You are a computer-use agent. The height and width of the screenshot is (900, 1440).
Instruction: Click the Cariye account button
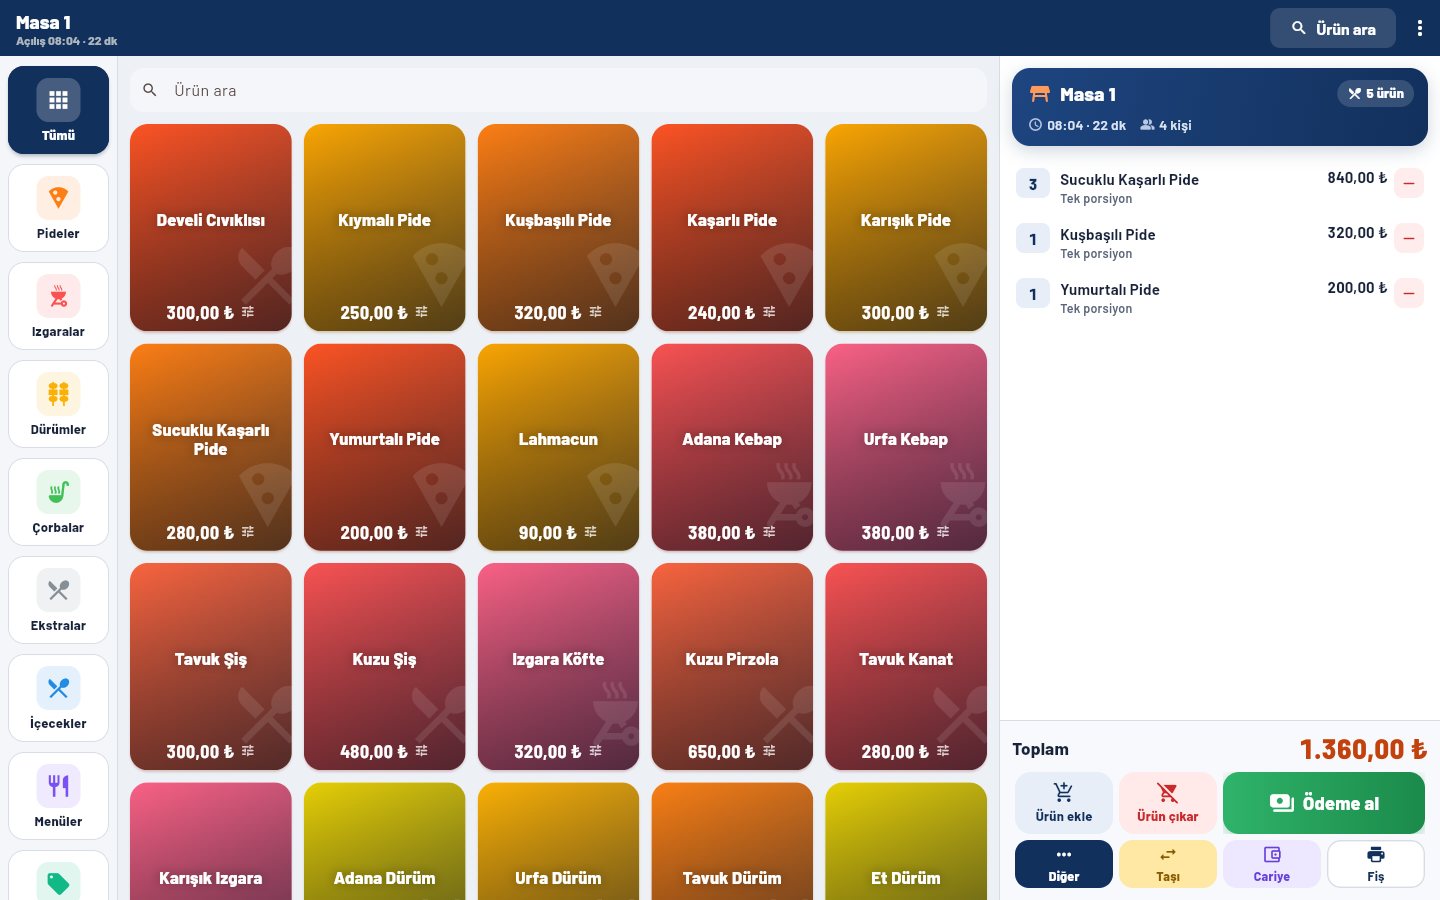[1272, 864]
